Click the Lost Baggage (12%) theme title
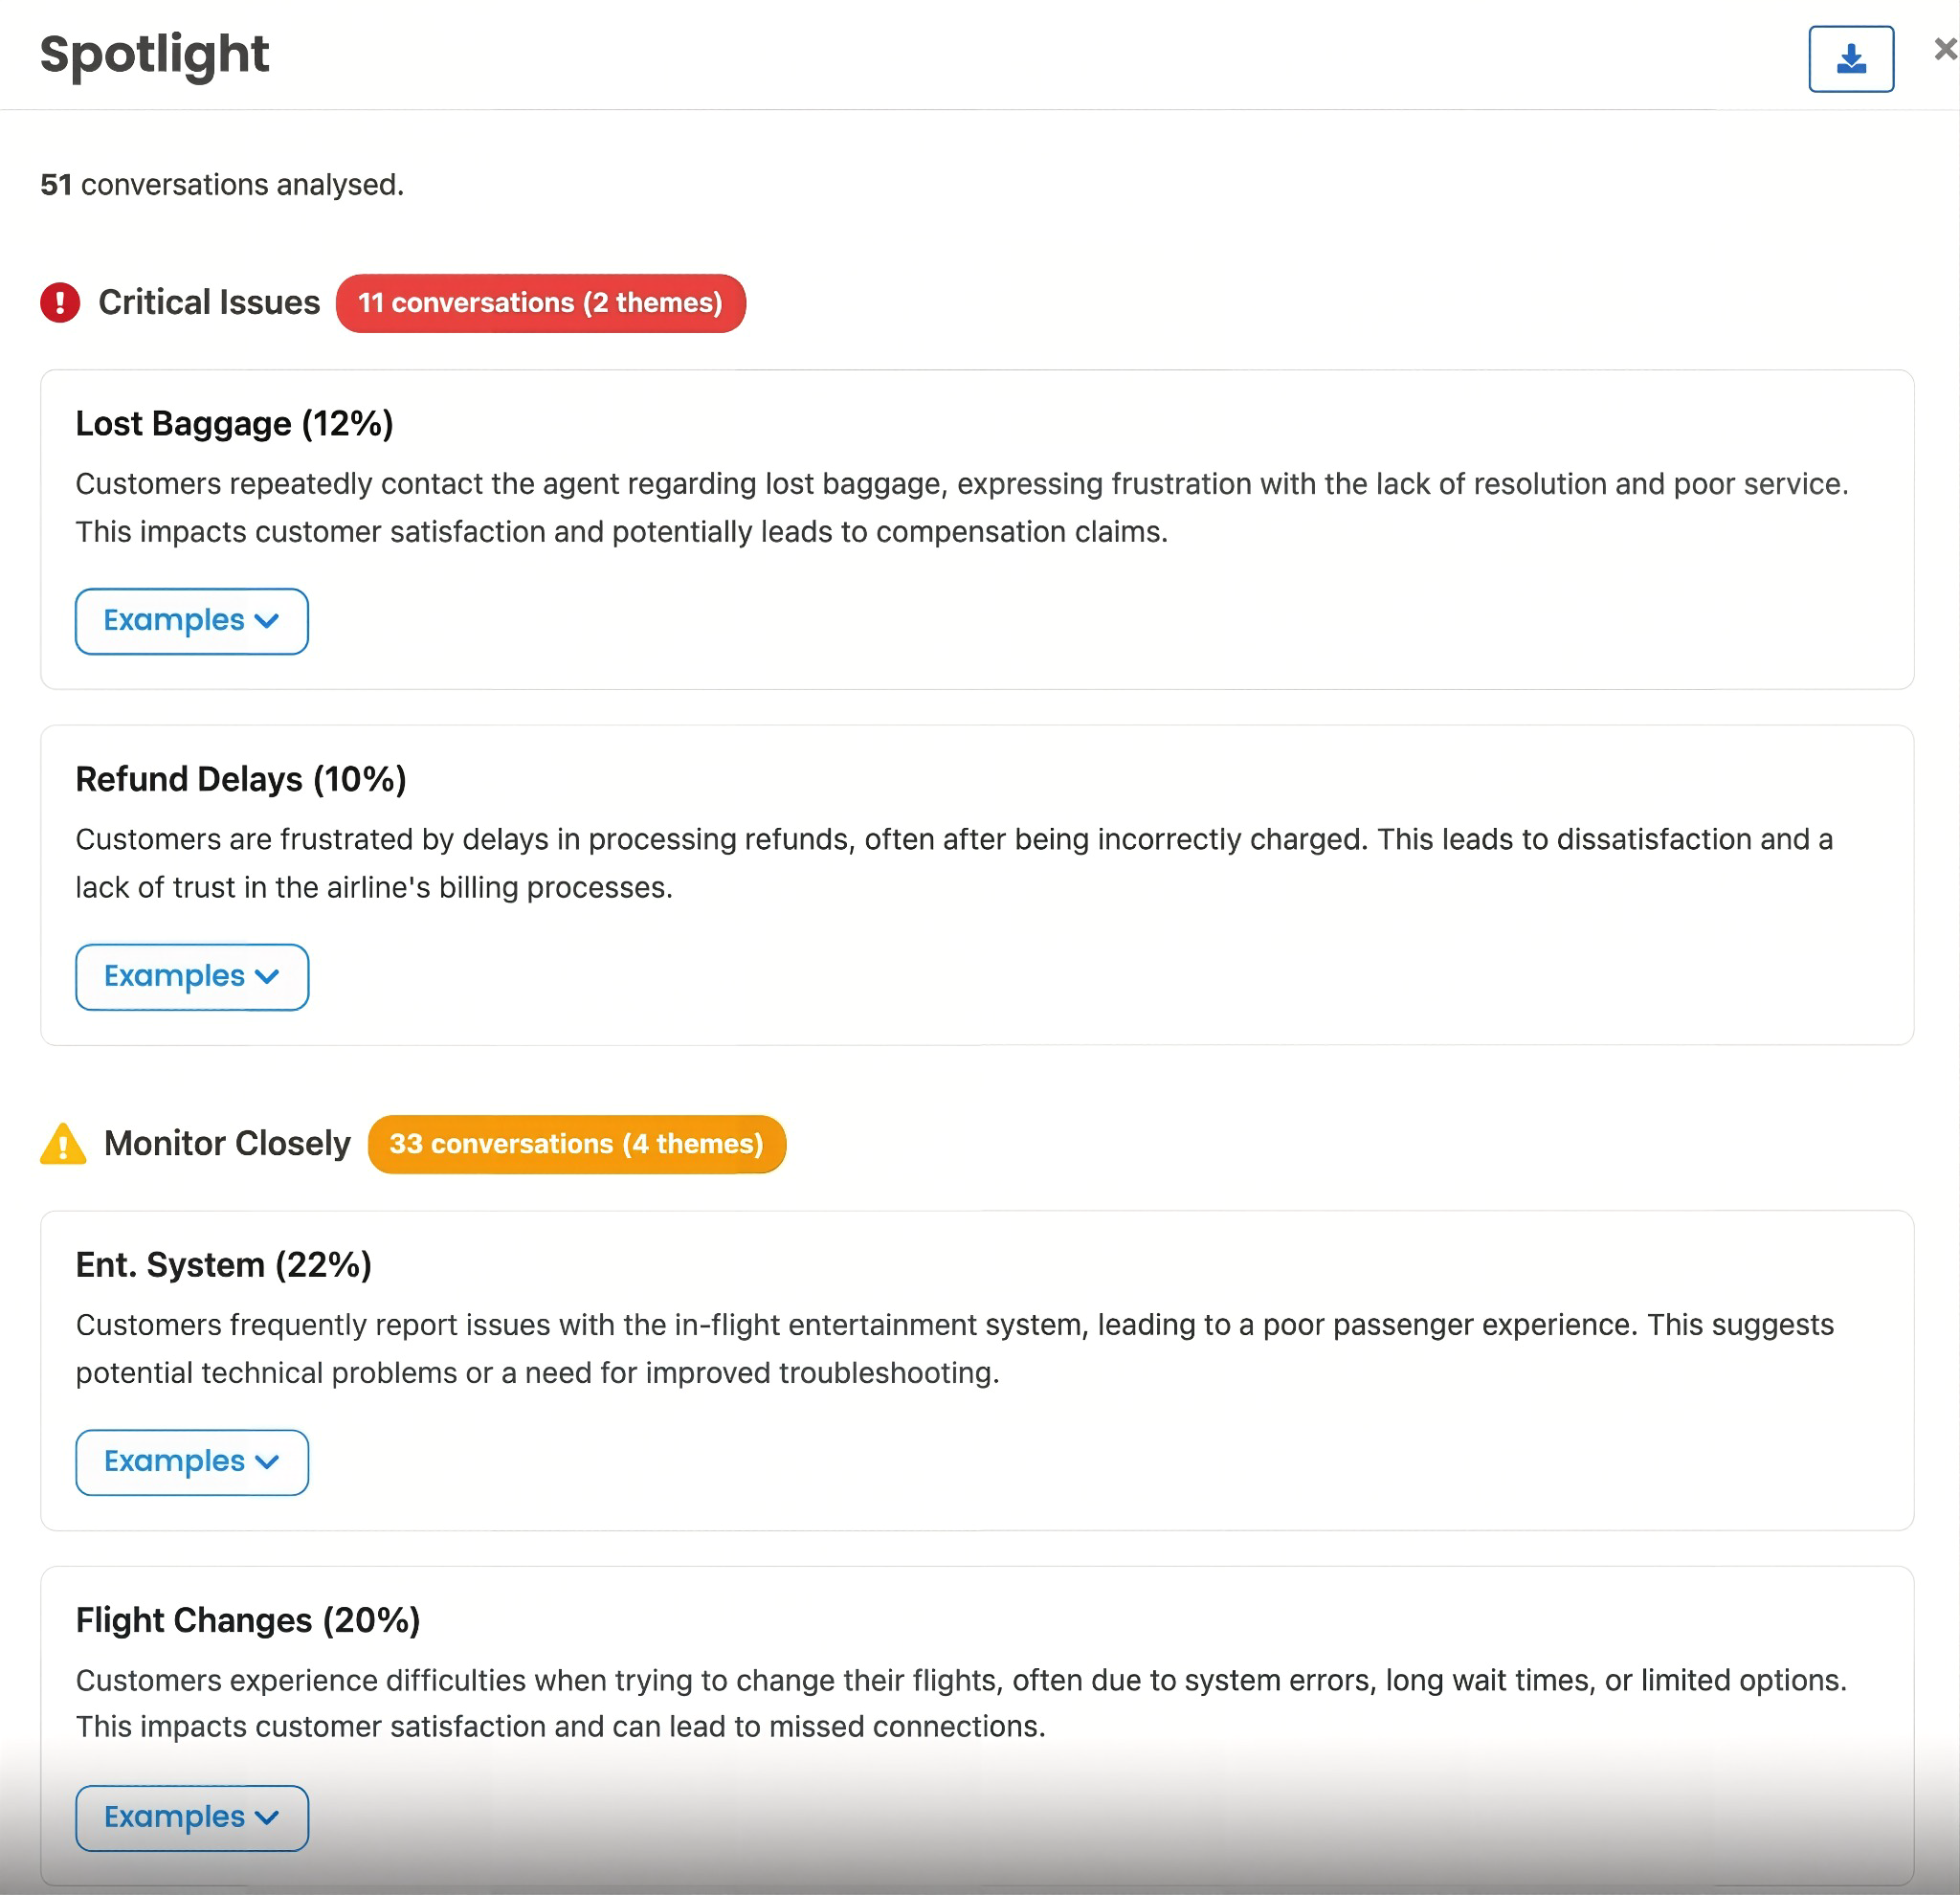This screenshot has height=1895, width=1960. [x=234, y=424]
